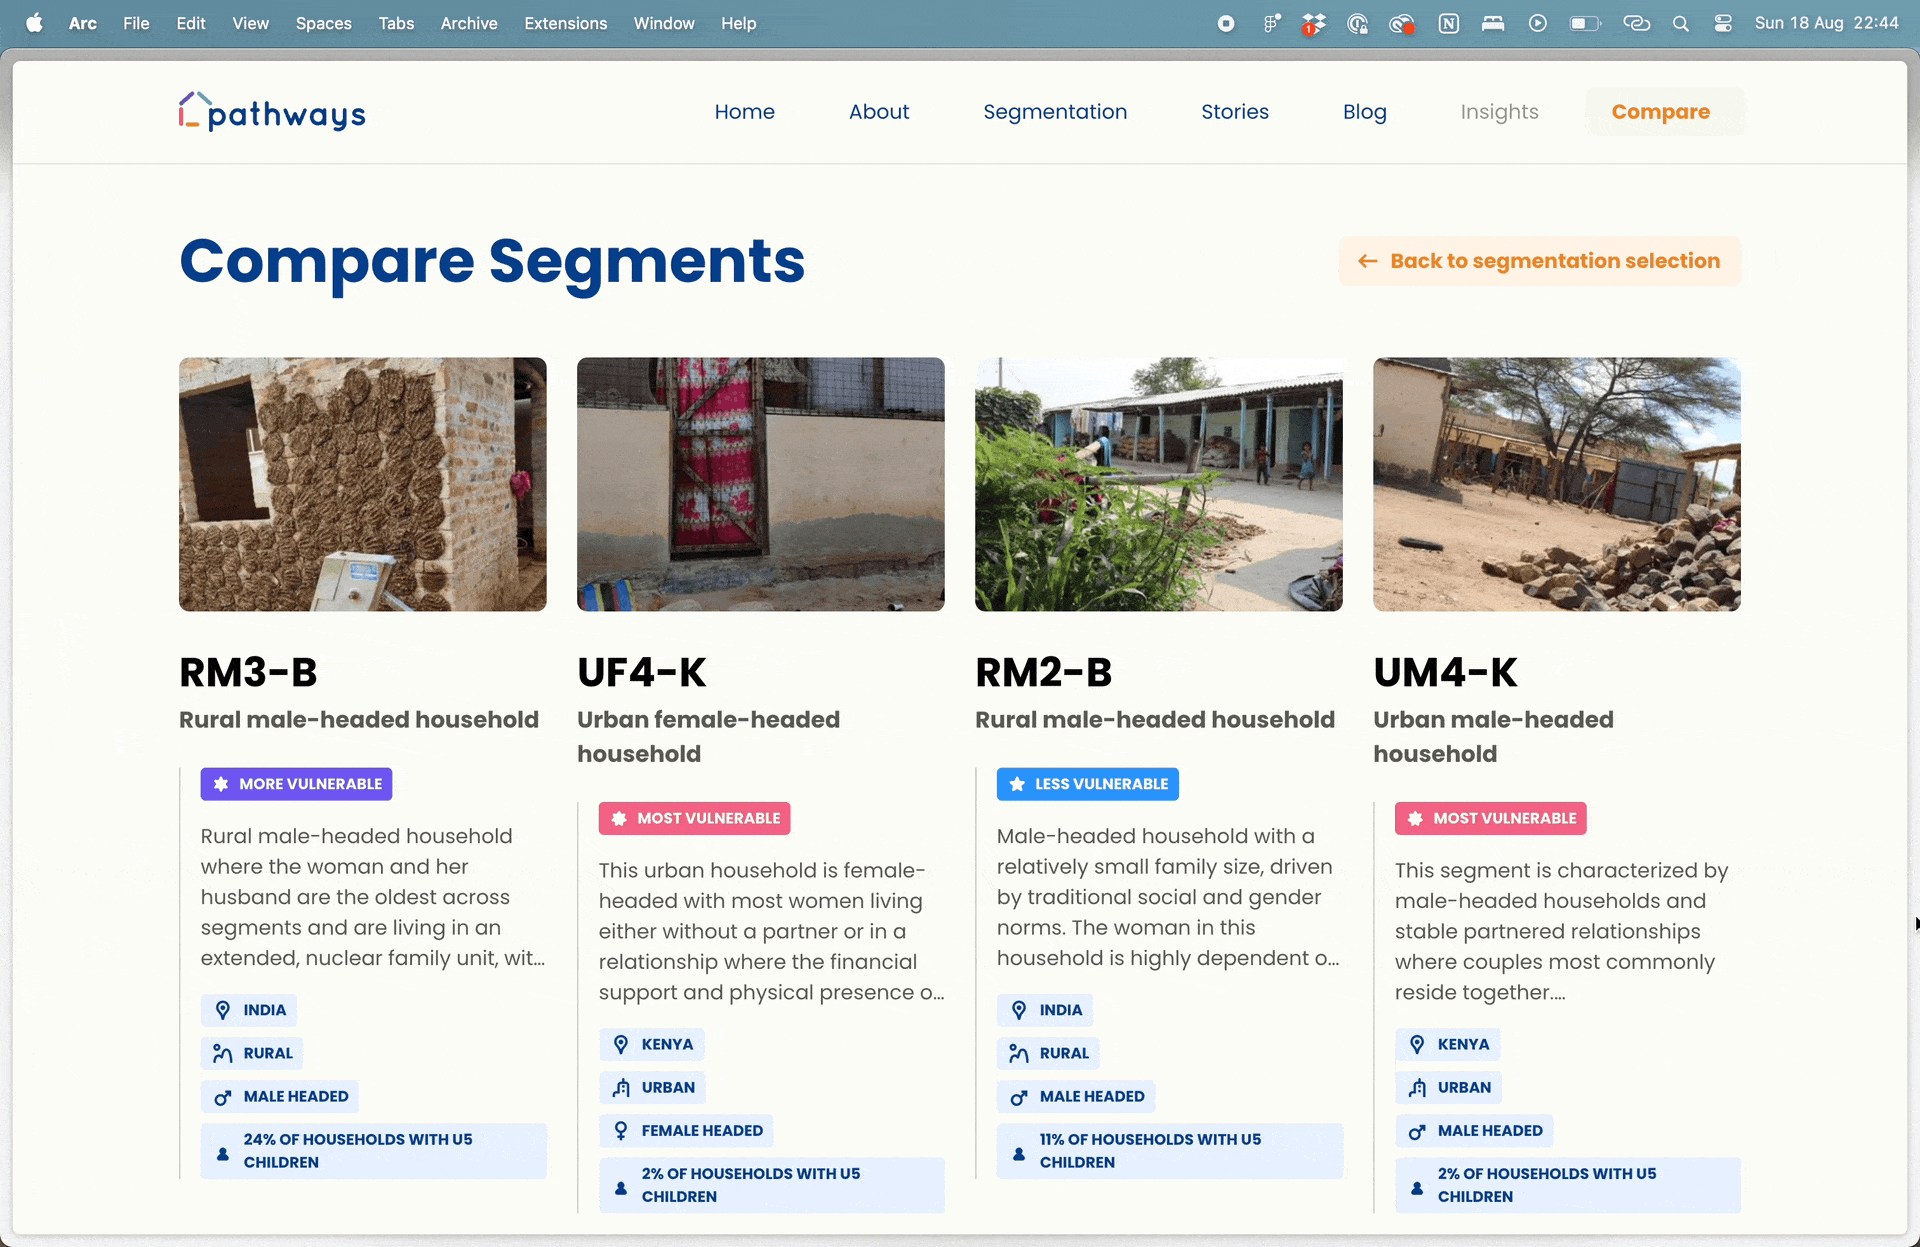
Task: Open the Stories nav link
Action: click(1234, 112)
